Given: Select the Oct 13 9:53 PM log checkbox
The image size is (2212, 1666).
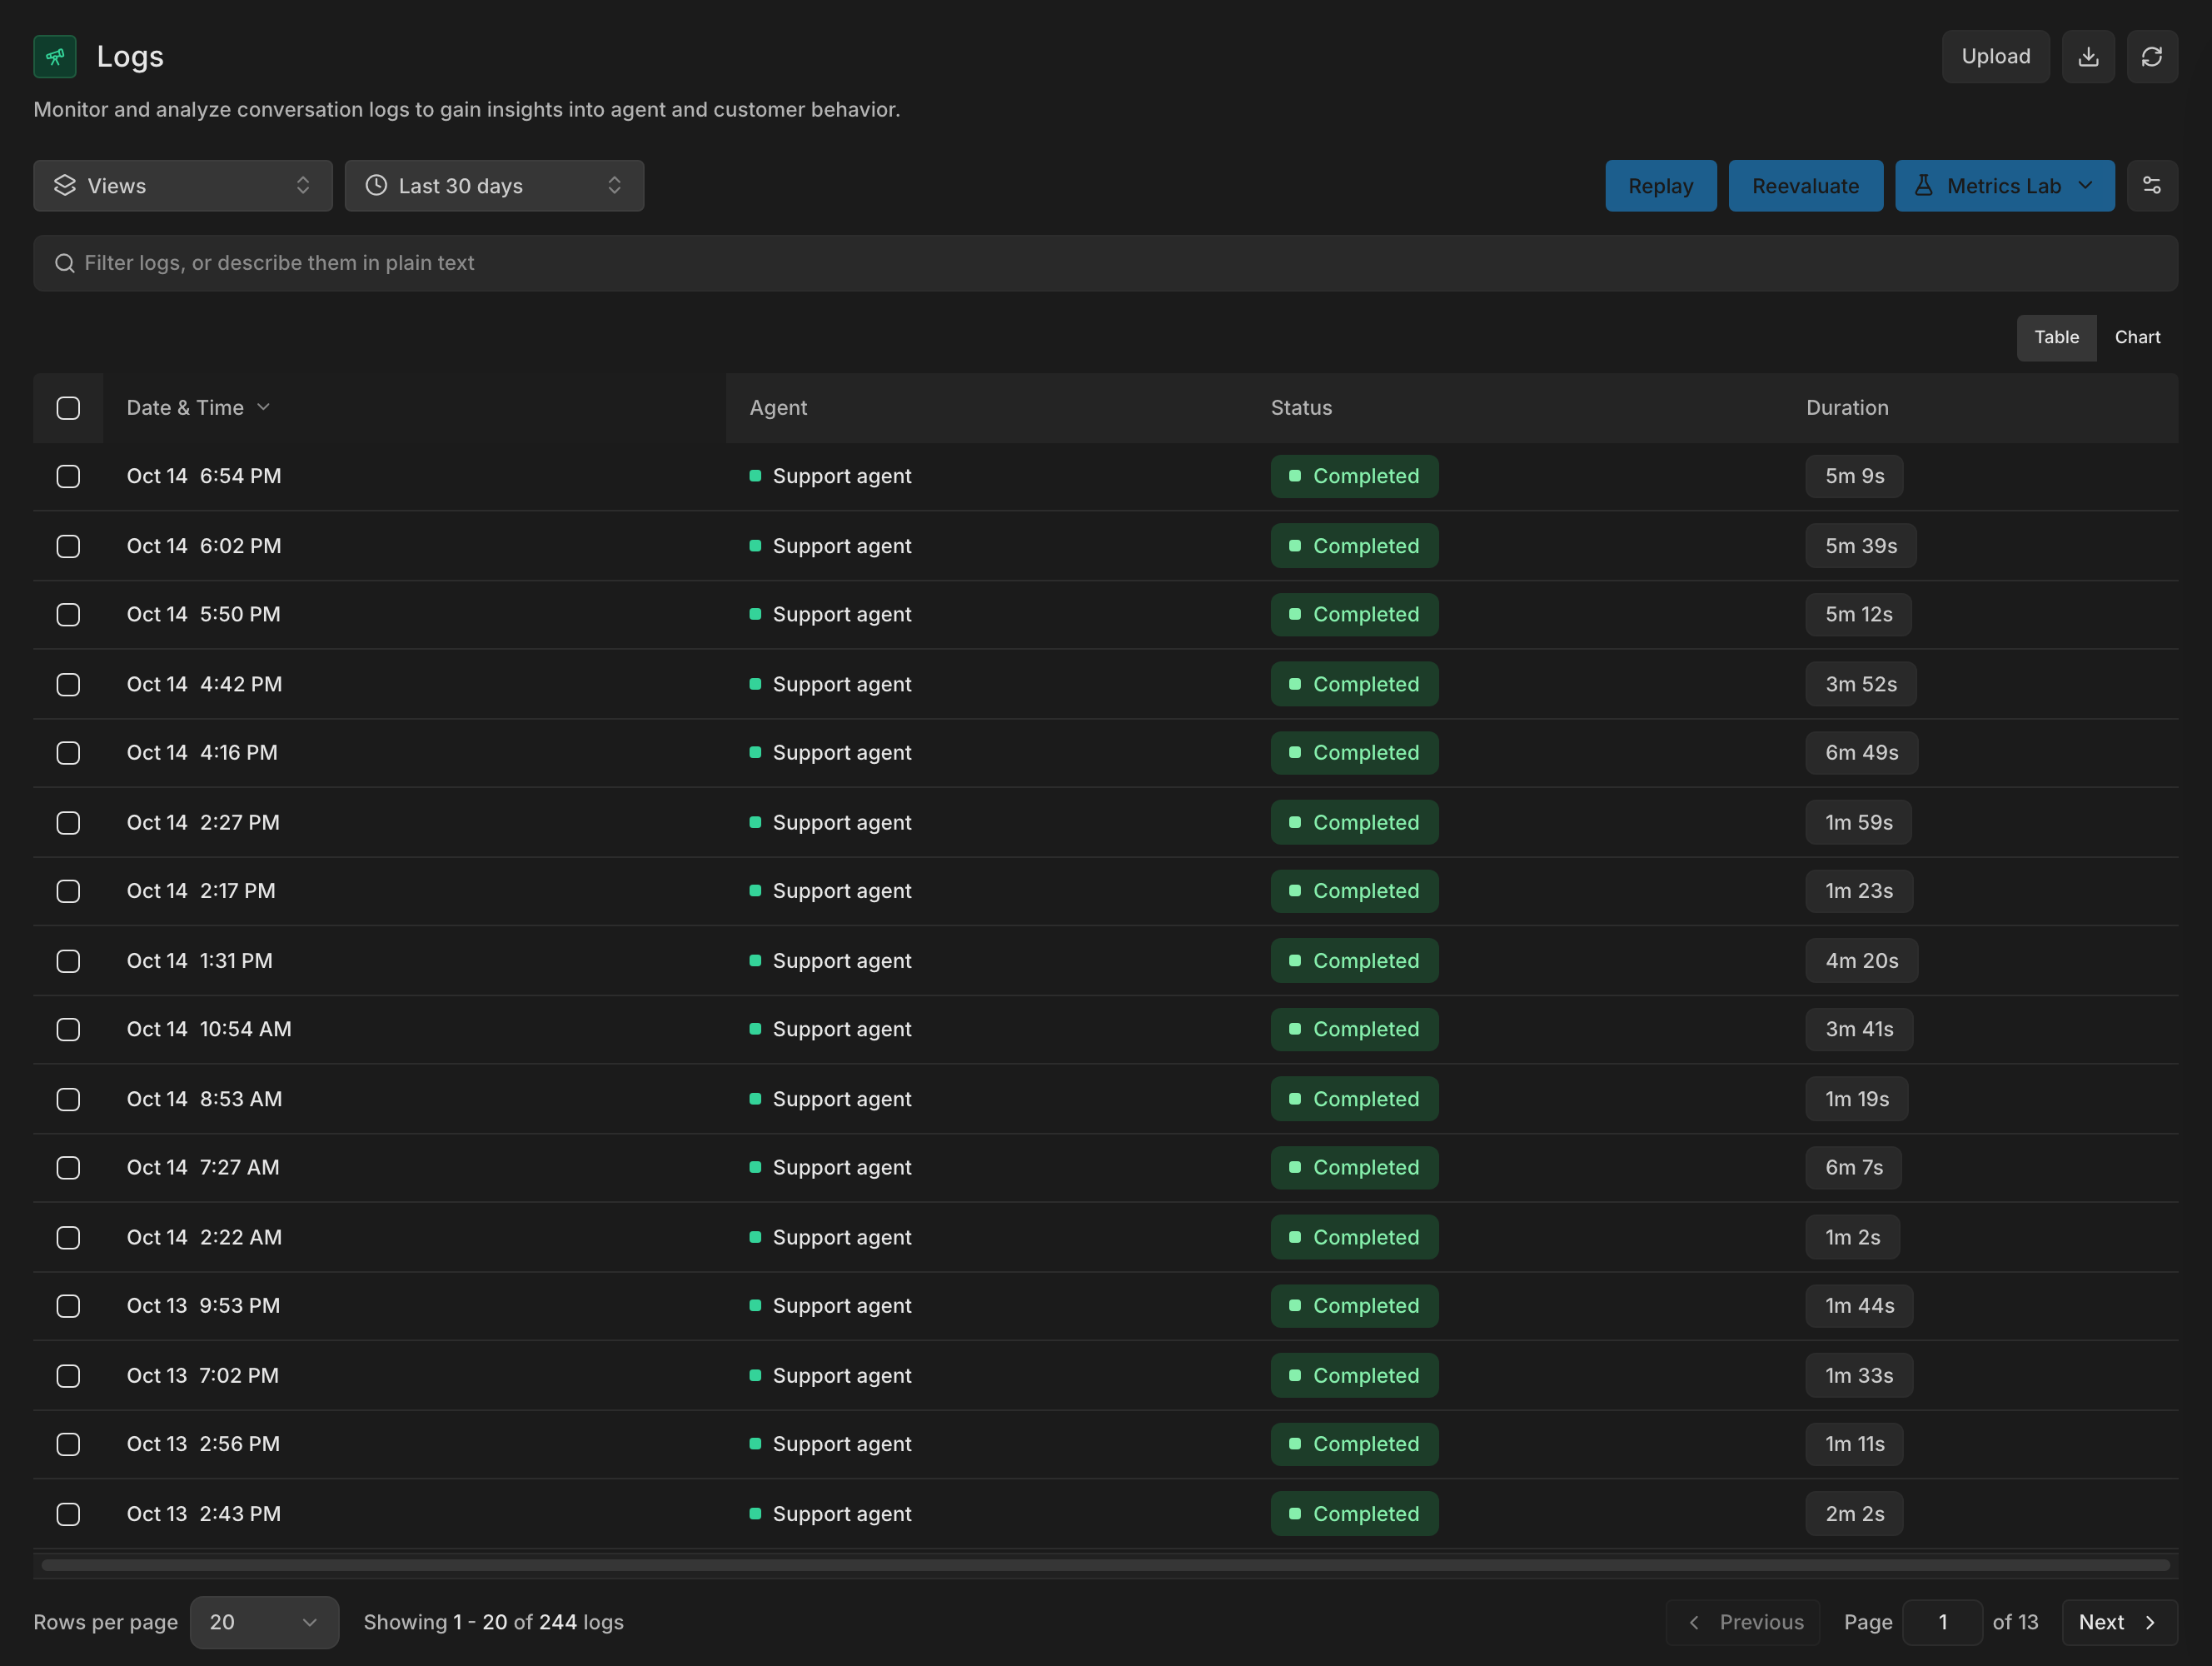Looking at the screenshot, I should click(x=68, y=1306).
